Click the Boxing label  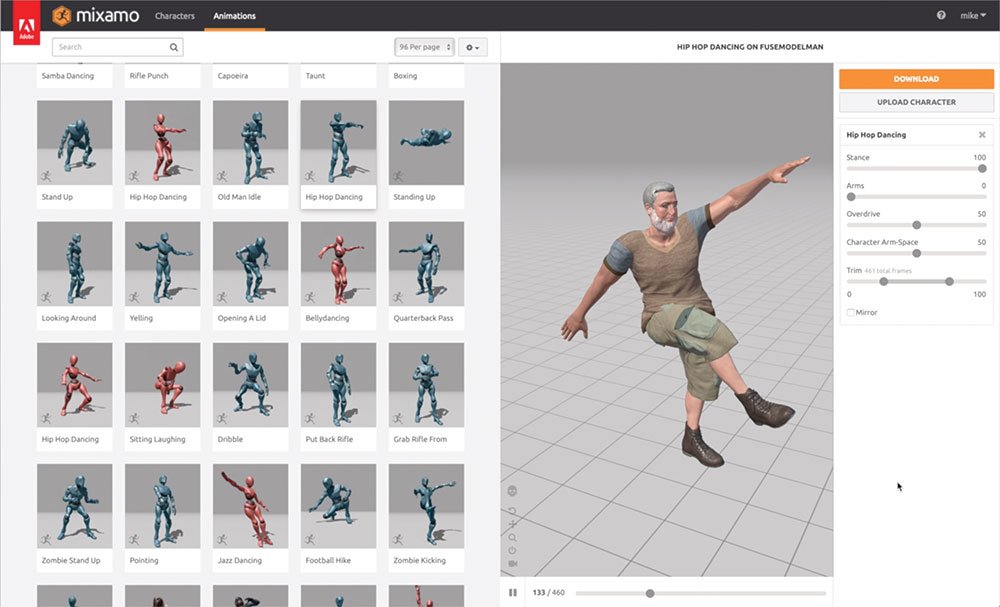pos(405,76)
